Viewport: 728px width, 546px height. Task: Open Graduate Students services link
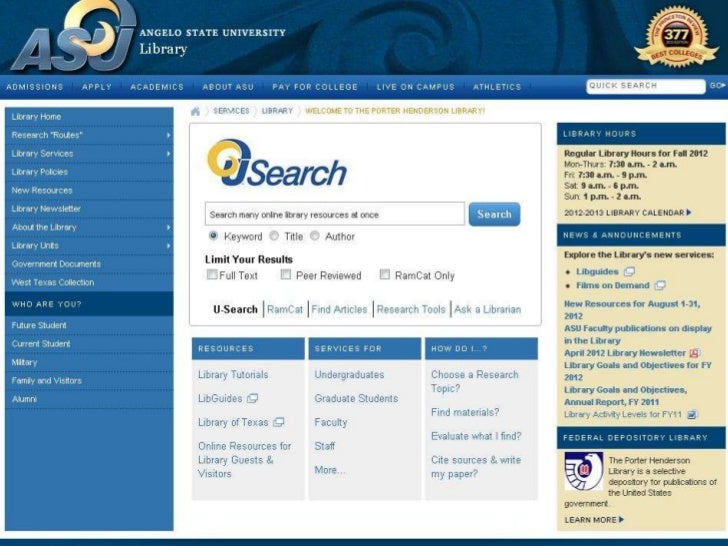coord(356,398)
